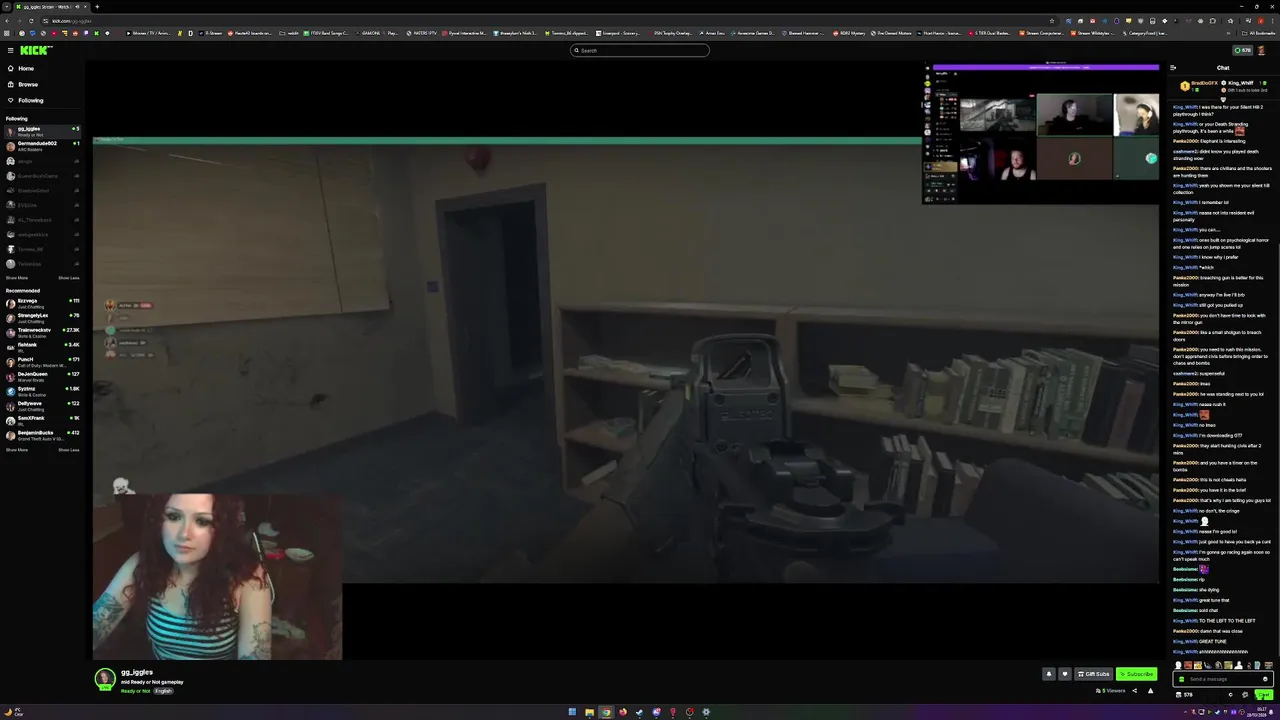1280x720 pixels.
Task: Open the user profile avatar in header
Action: [x=1262, y=50]
